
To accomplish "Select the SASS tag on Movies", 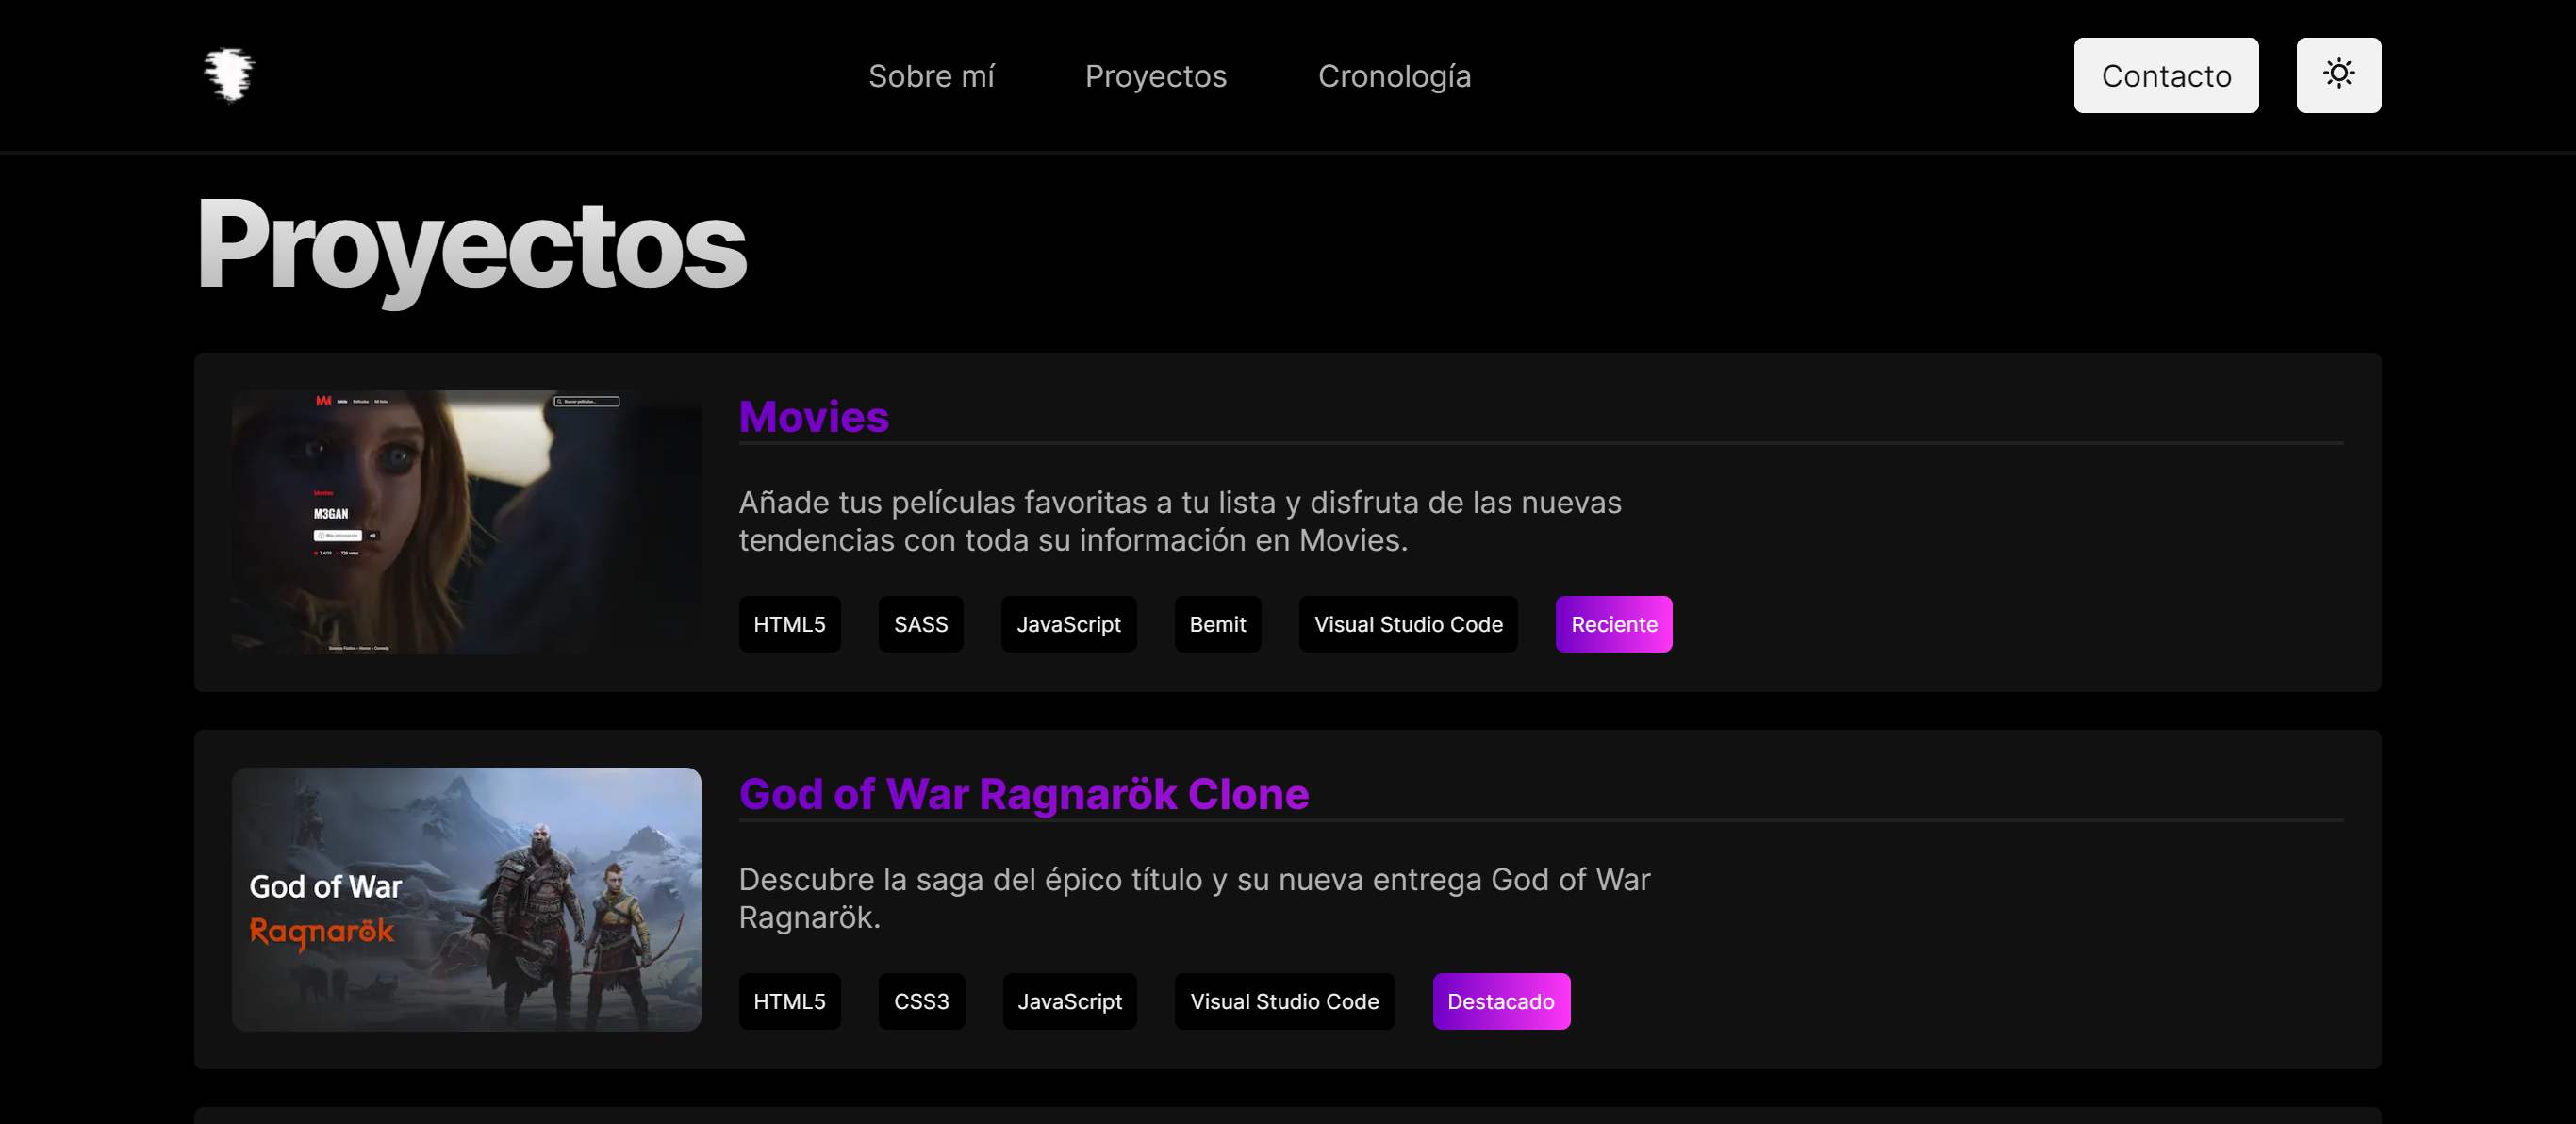I will click(x=920, y=624).
